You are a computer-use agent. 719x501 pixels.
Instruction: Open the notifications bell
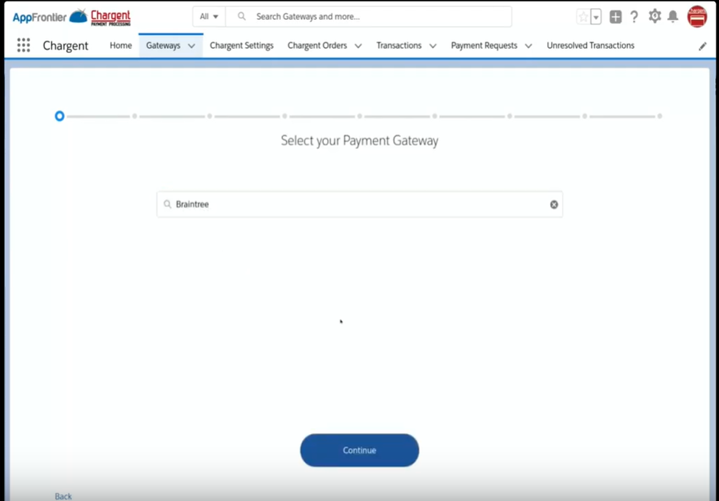[673, 17]
